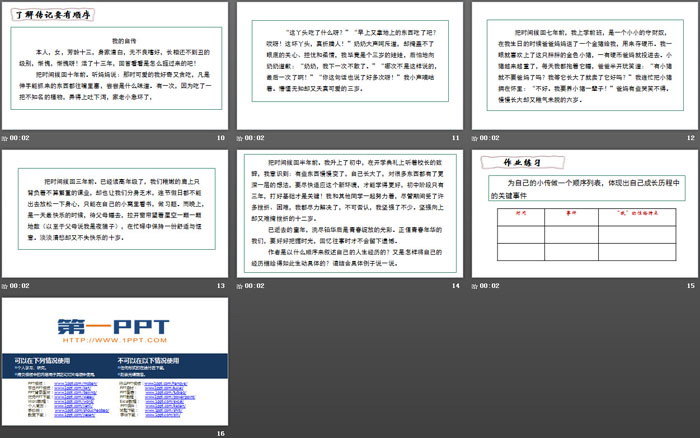700x438 pixels.
Task: Click the HTTP://WWW.1PPT.COM text on slide 16
Action: coord(114,340)
